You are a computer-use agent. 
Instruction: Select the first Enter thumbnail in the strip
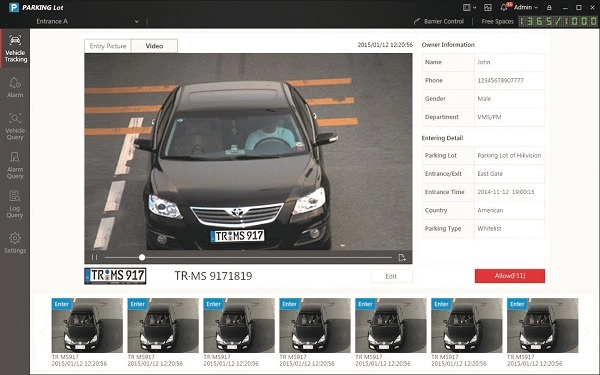coord(87,325)
